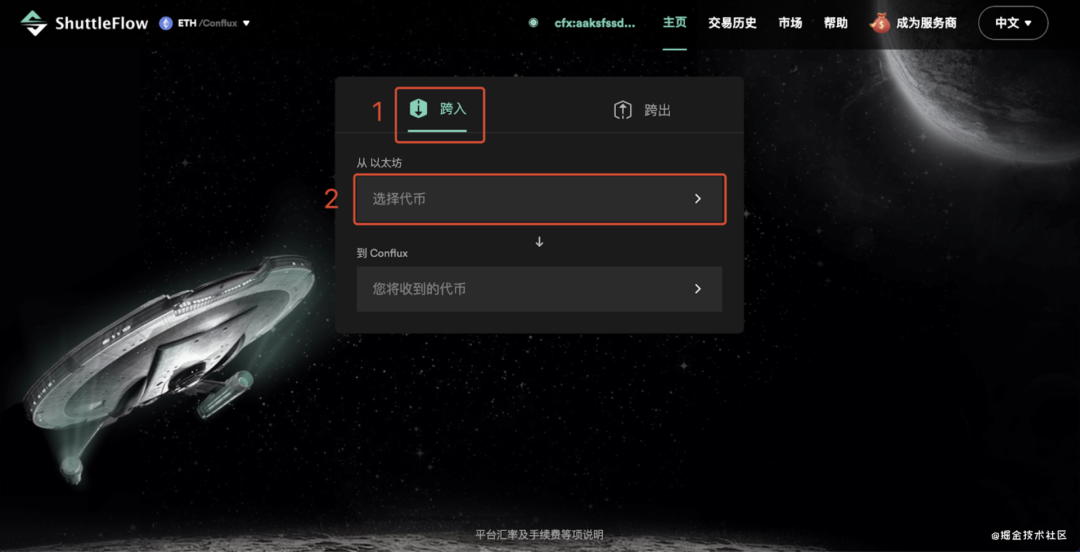Click the cross-out shield icon
This screenshot has height=552, width=1080.
(623, 110)
